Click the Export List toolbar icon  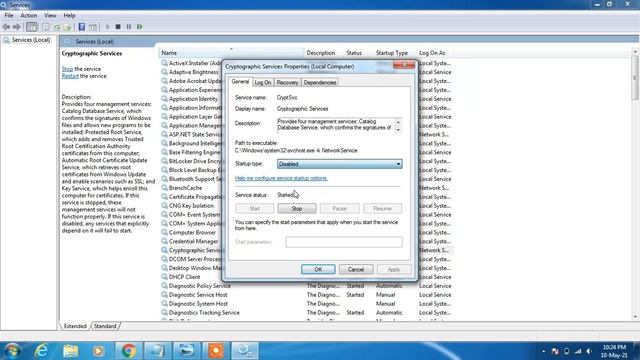coord(67,27)
